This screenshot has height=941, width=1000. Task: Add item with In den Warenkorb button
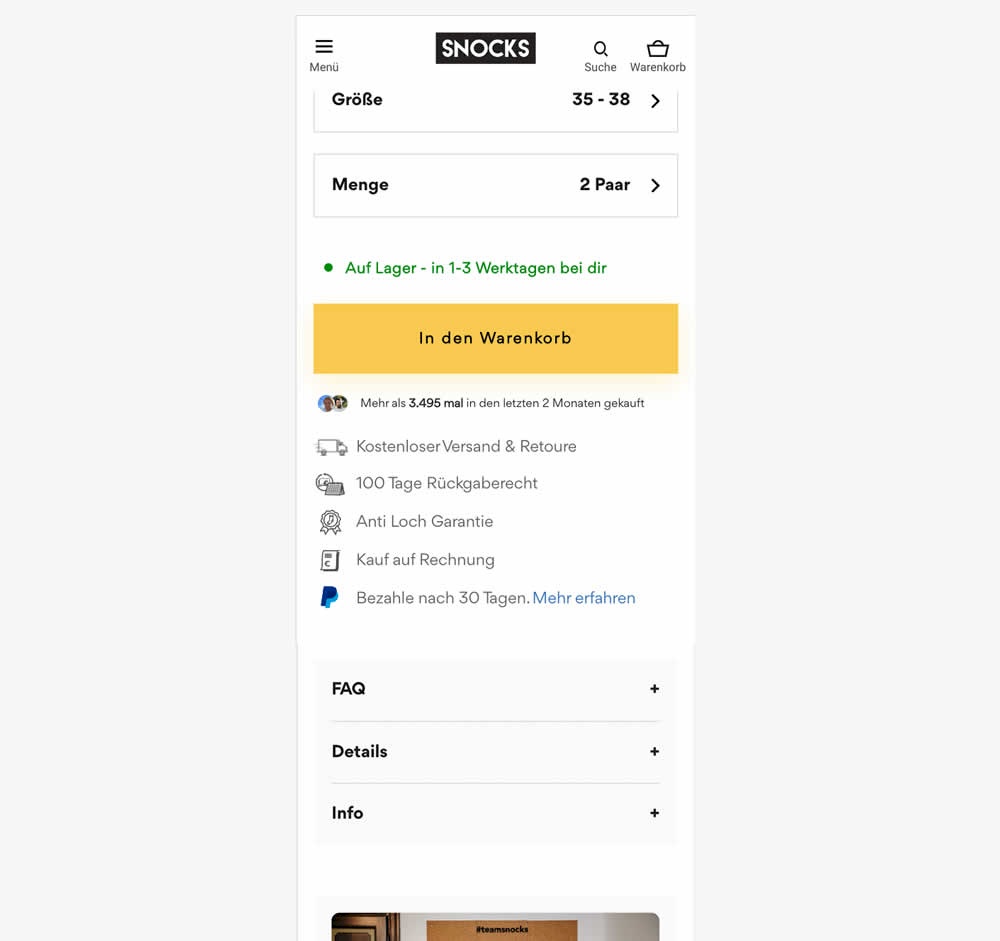click(495, 339)
